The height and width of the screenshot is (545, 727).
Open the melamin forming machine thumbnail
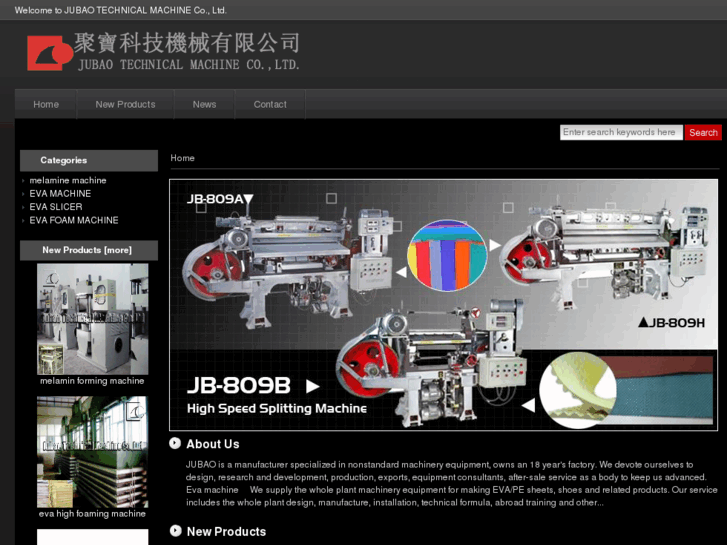click(93, 319)
